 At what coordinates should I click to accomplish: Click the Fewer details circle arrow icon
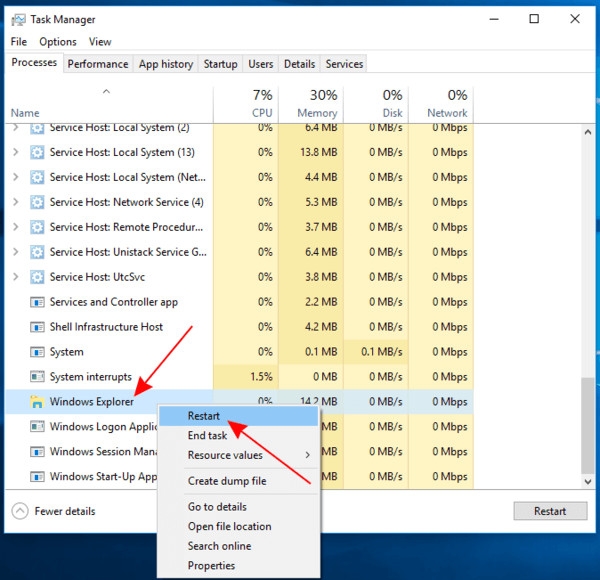click(20, 511)
